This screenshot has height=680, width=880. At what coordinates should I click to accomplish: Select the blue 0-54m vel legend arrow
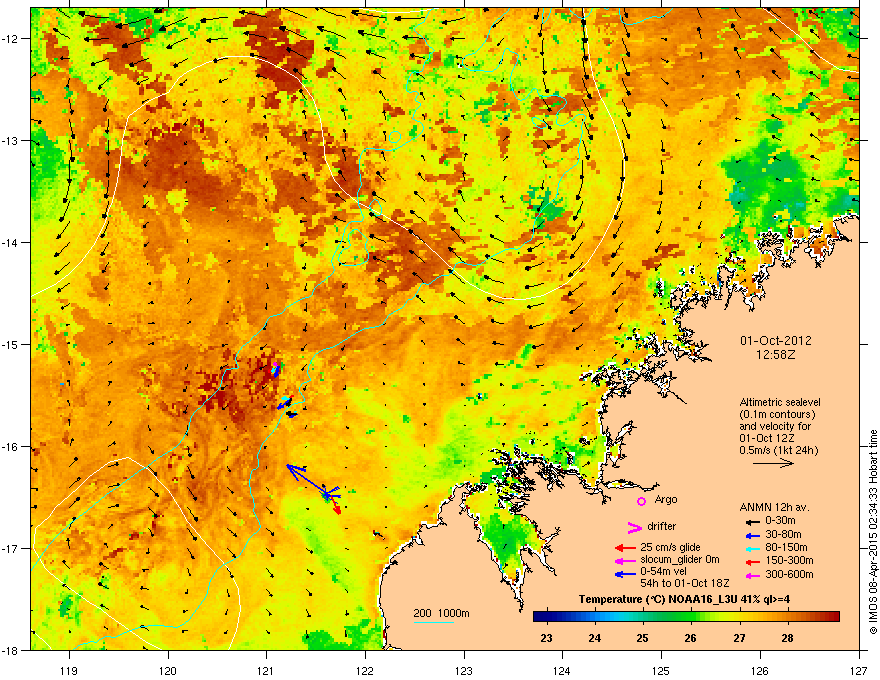(625, 574)
